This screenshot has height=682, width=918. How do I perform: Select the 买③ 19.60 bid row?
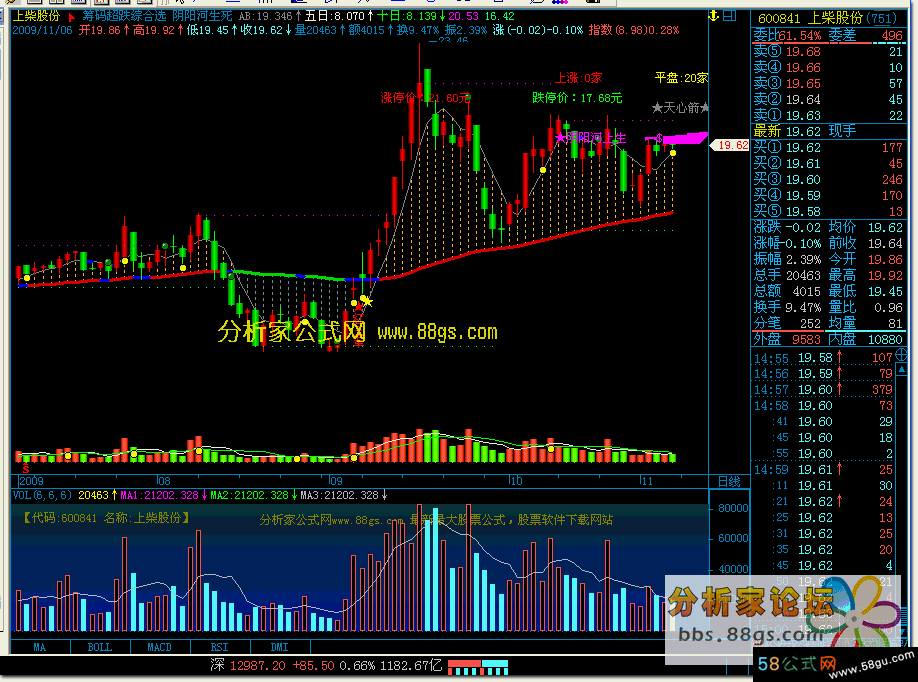(x=828, y=179)
